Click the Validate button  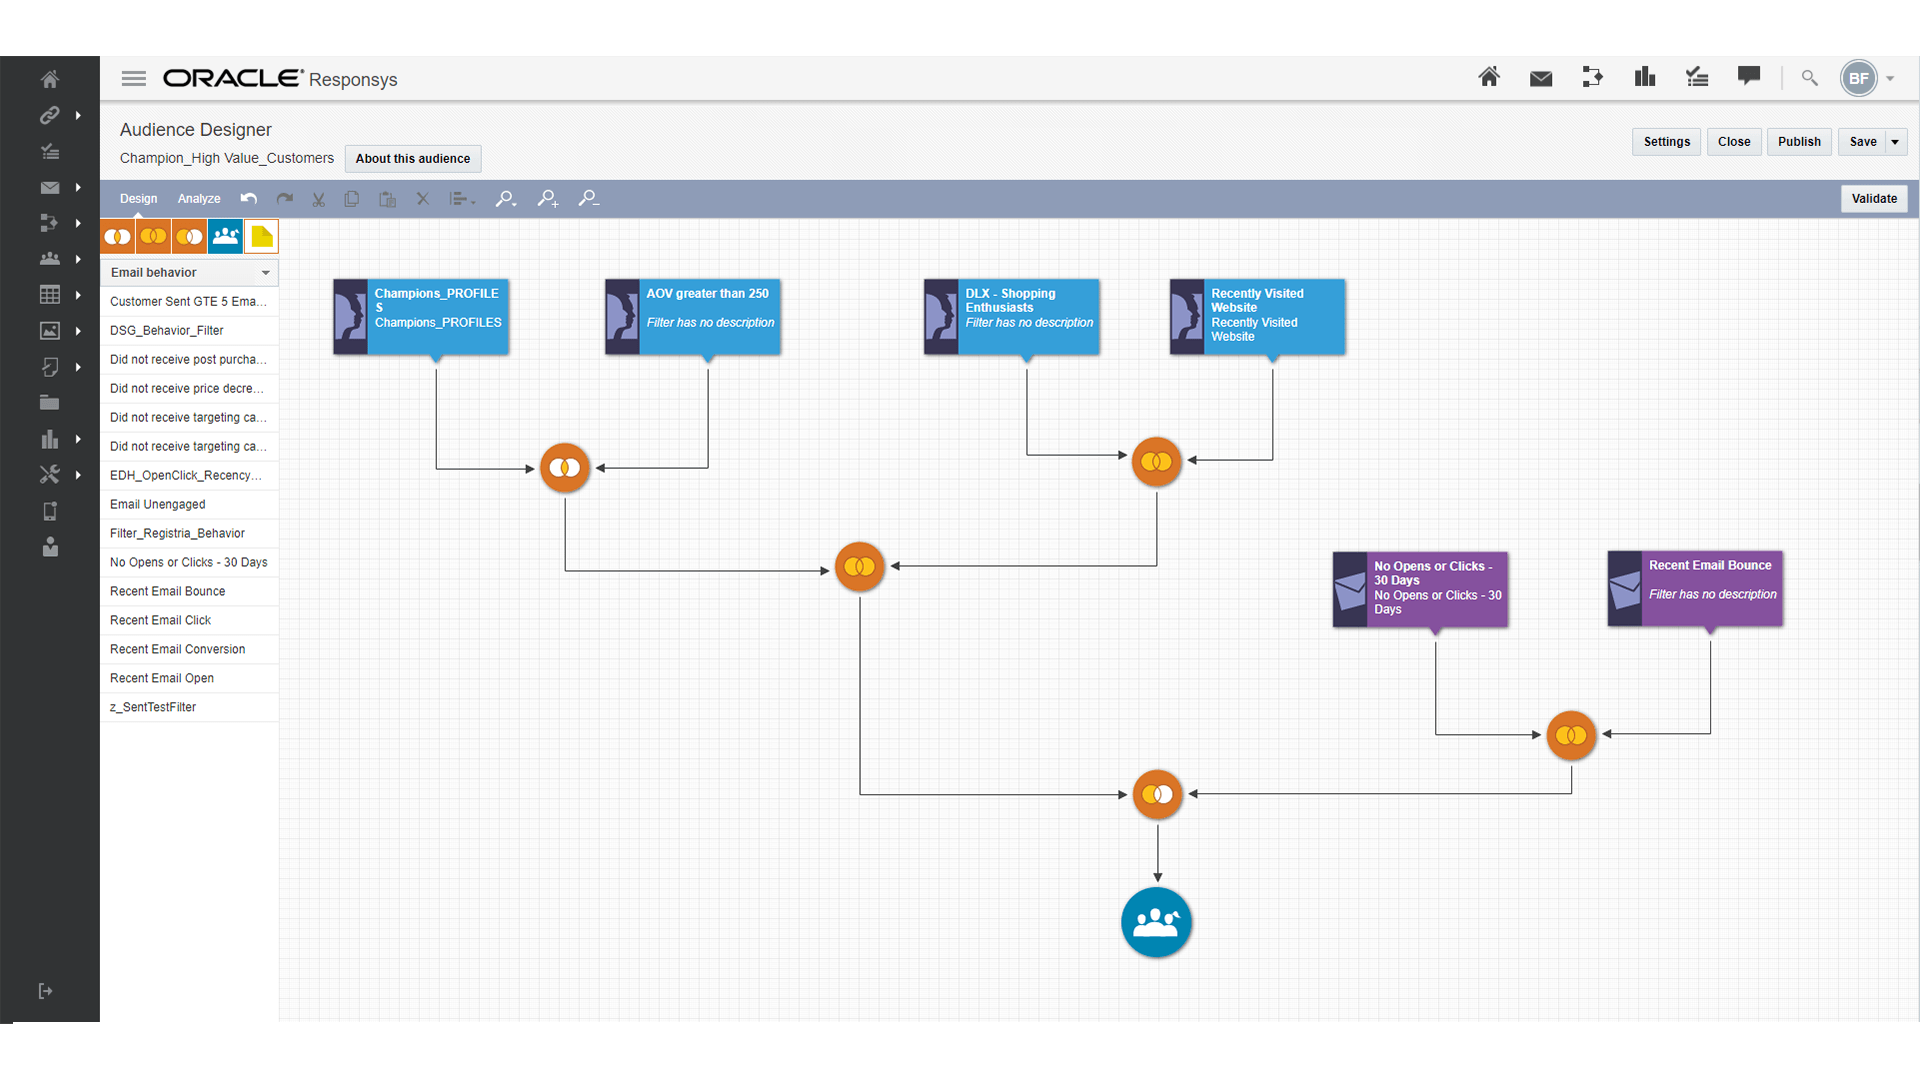click(1874, 198)
